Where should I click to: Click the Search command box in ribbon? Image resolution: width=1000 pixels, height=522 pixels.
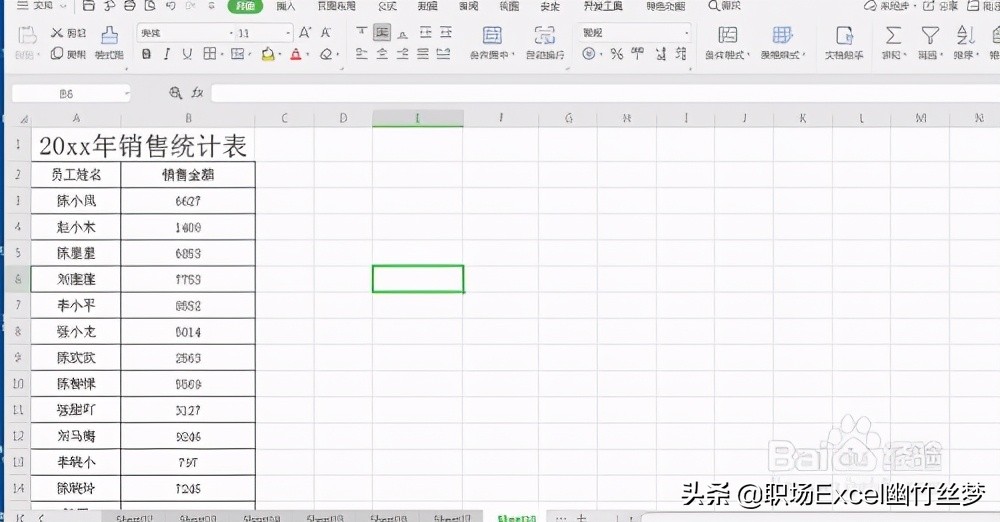(724, 6)
